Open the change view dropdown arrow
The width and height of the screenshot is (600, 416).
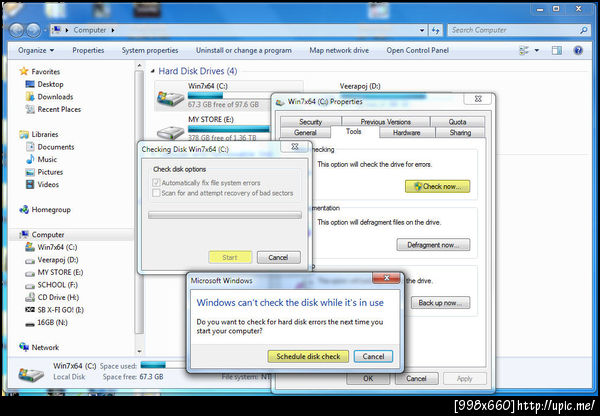536,50
